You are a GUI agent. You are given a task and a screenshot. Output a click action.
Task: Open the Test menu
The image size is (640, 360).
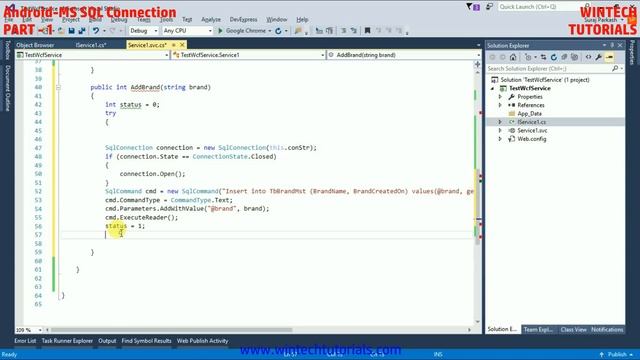(187, 20)
